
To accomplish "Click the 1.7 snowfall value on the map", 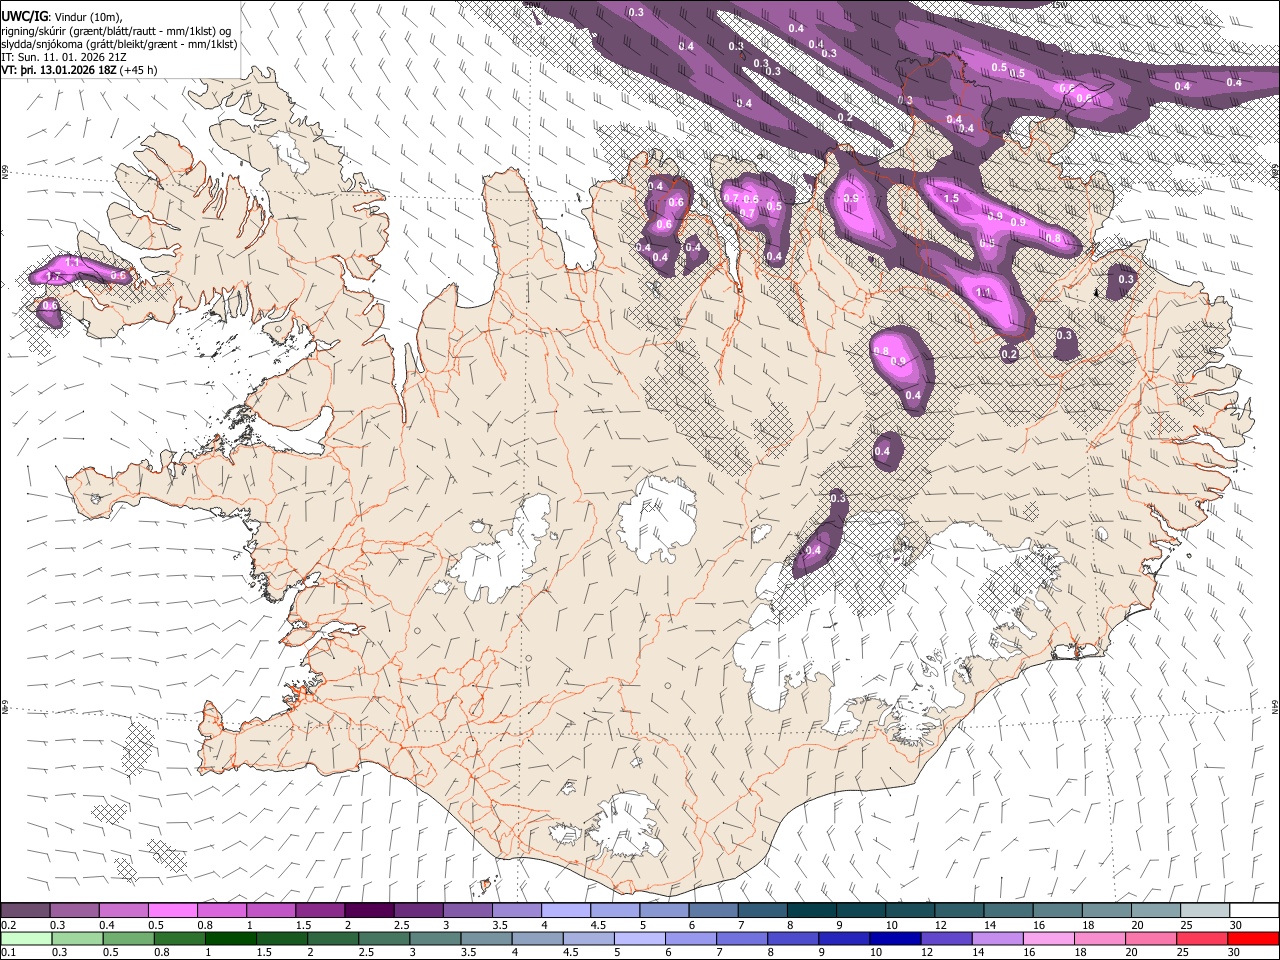I will pos(54,276).
